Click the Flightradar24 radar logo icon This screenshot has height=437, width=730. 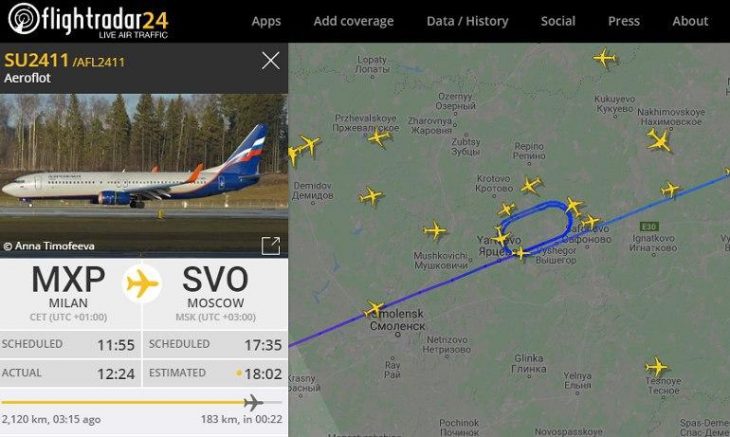click(x=24, y=19)
